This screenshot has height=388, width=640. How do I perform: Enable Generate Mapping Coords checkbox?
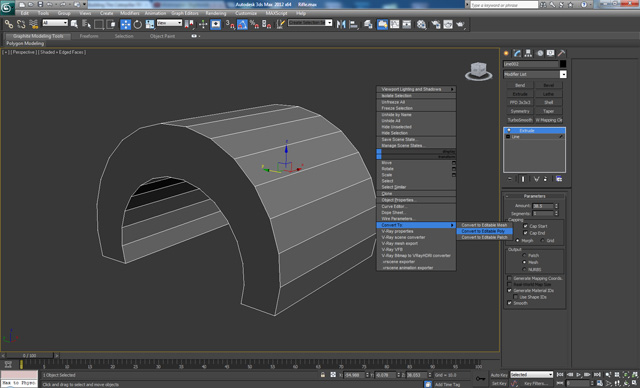pos(509,278)
